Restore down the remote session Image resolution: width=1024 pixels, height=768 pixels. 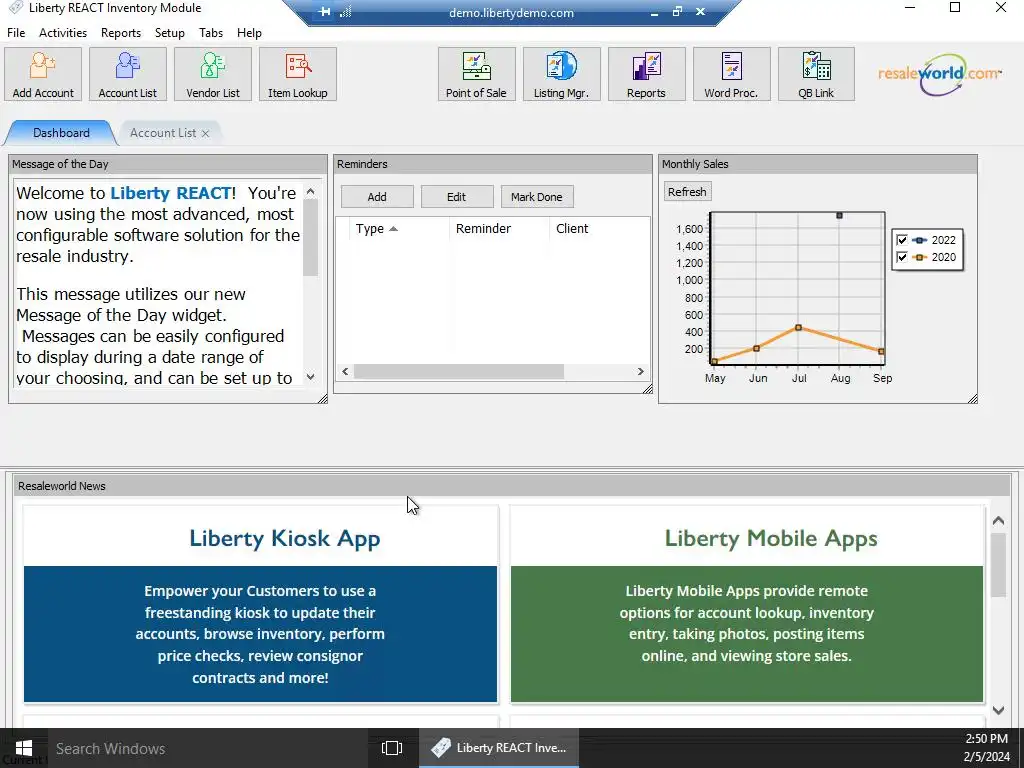[x=677, y=12]
